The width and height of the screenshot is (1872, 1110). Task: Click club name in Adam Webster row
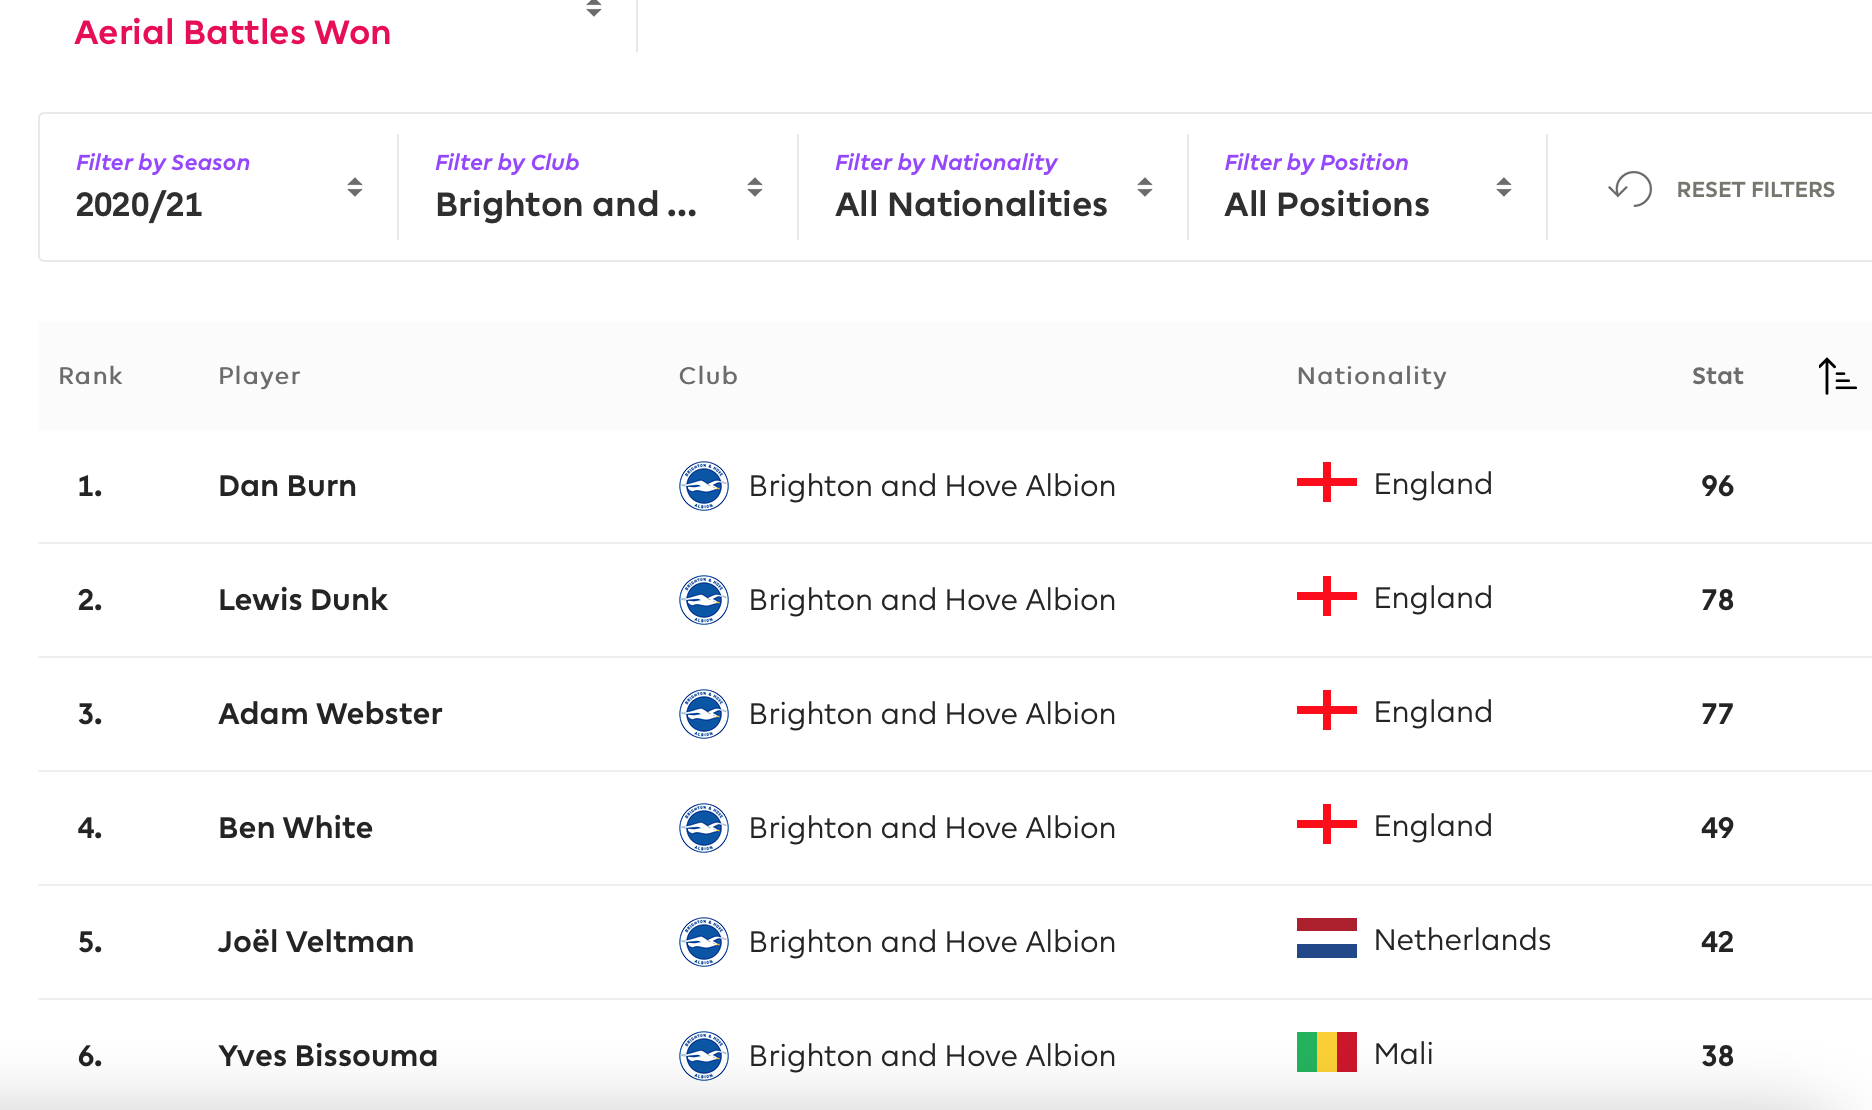932,714
